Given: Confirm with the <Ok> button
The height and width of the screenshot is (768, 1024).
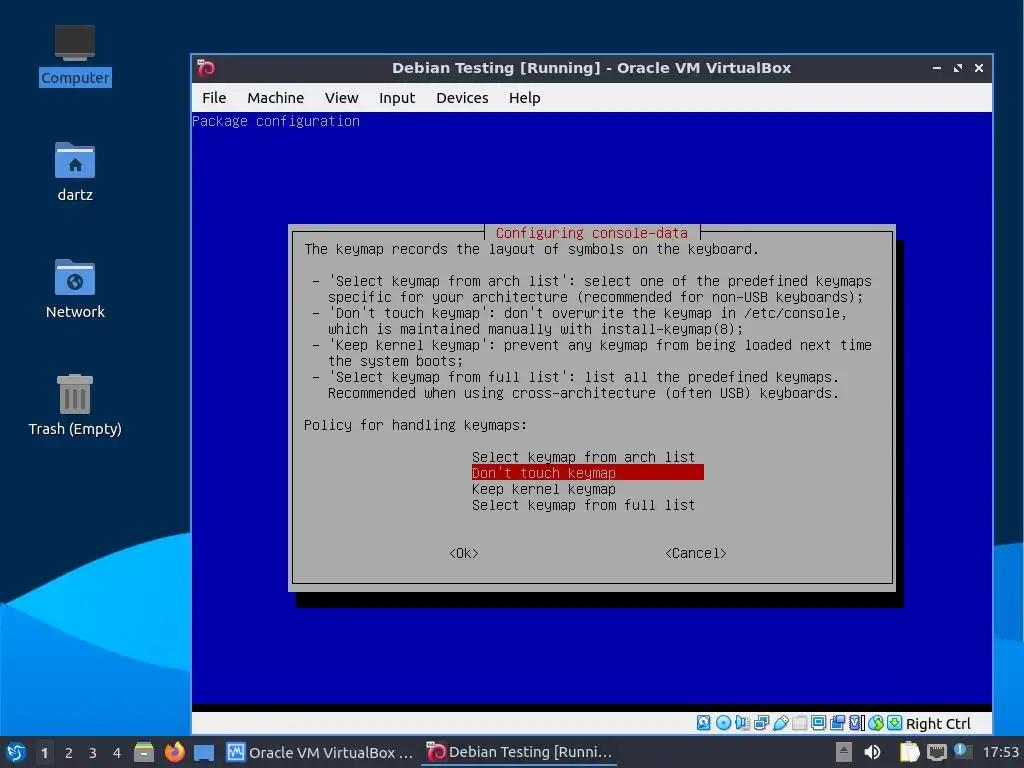Looking at the screenshot, I should coord(464,553).
